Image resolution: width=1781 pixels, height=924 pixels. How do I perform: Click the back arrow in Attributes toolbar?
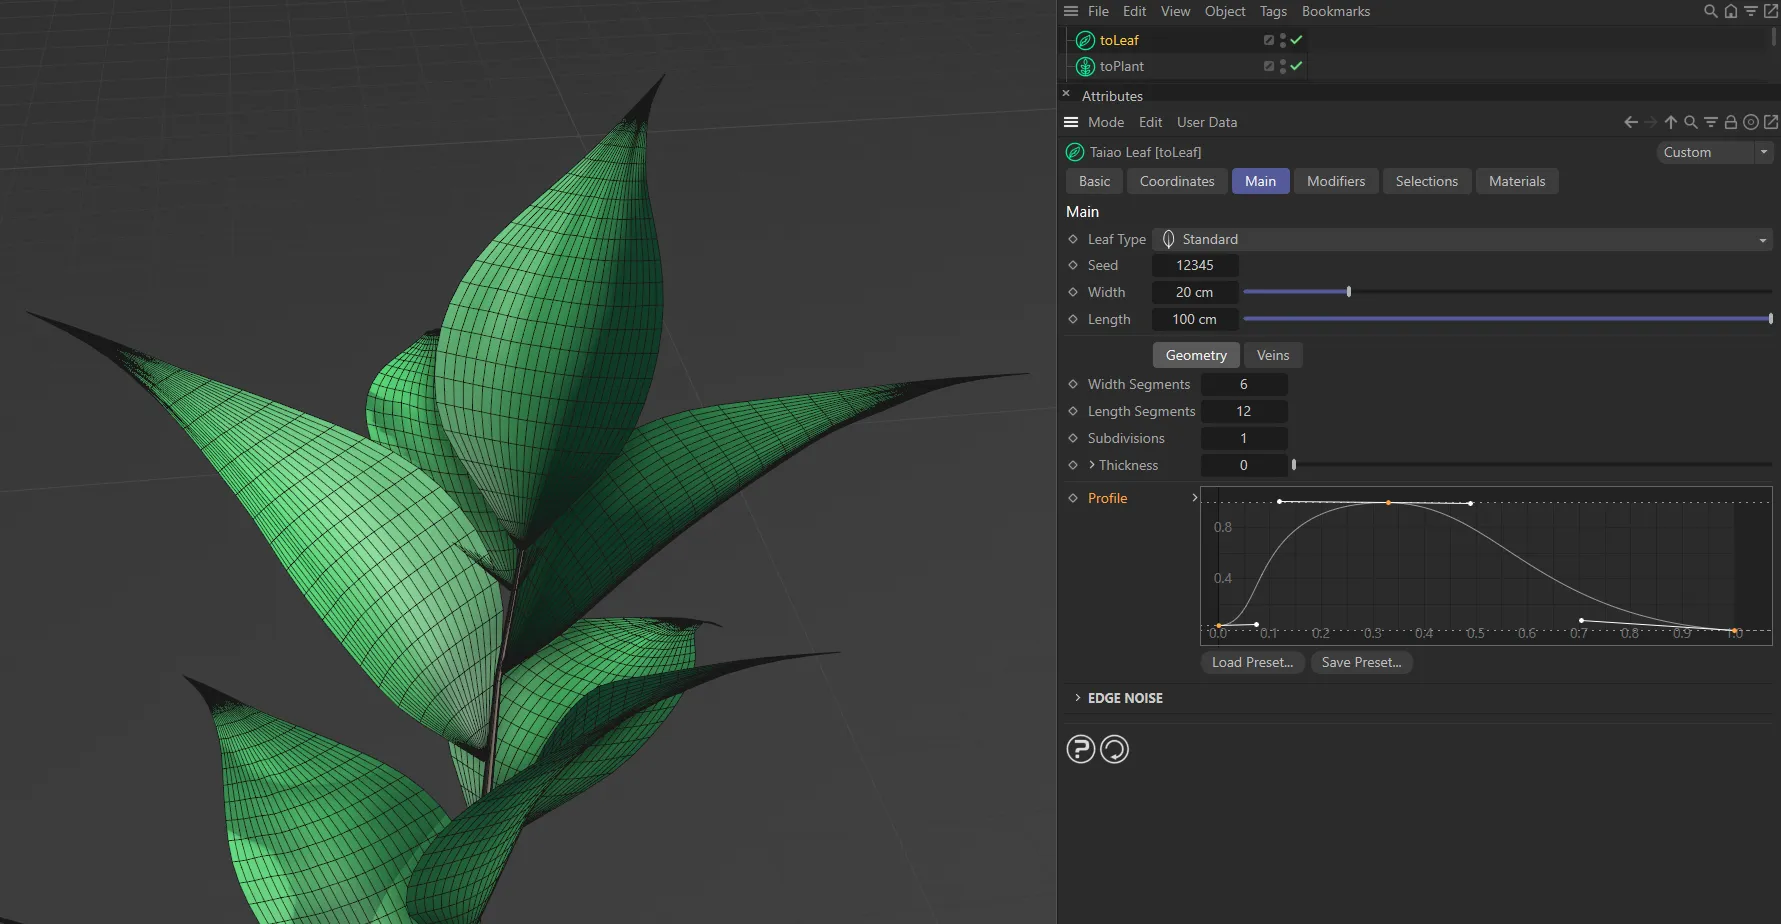[x=1630, y=121]
